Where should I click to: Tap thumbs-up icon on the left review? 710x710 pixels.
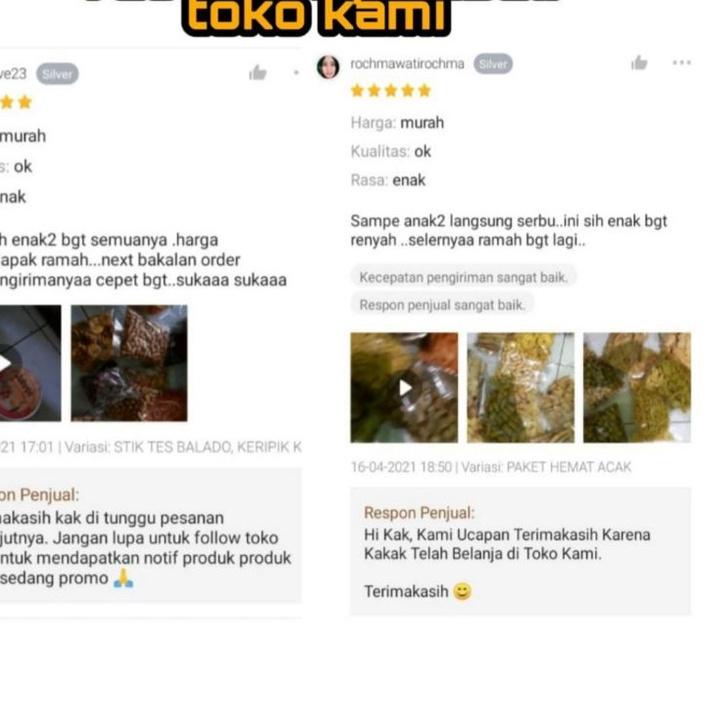pos(258,72)
